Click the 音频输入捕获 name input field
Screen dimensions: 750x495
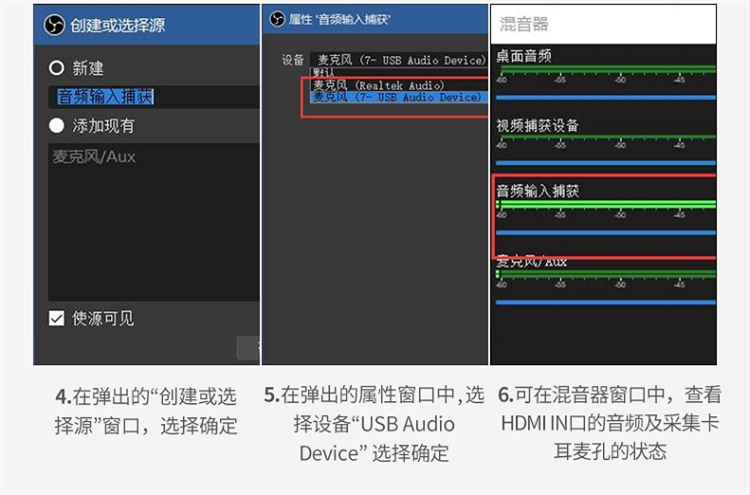(x=154, y=97)
